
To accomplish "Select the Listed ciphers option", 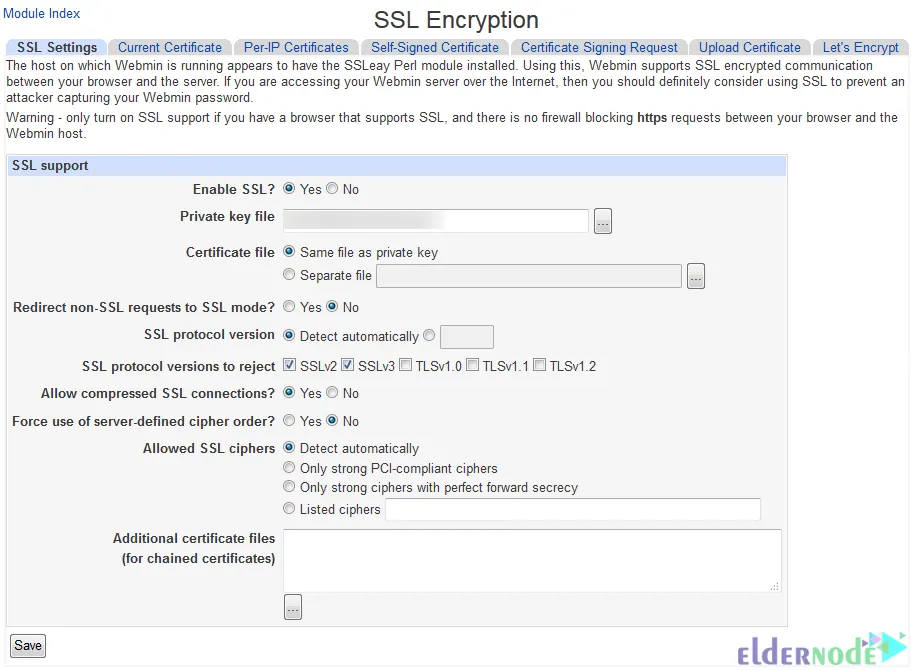I will 289,508.
